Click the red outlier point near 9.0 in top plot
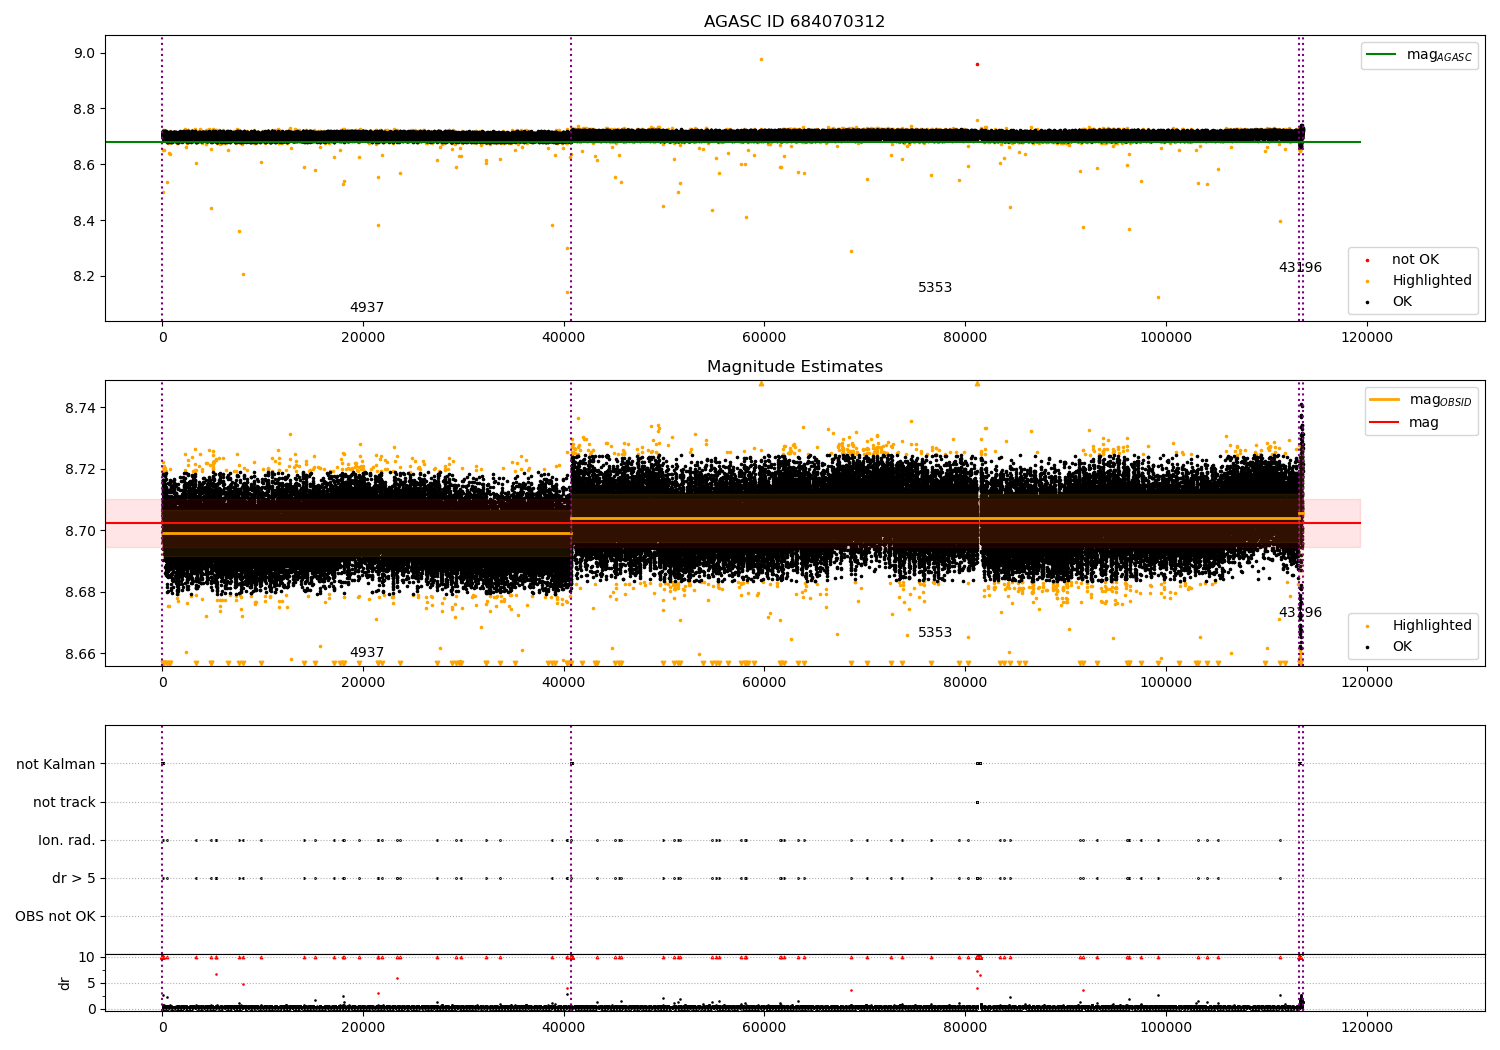Viewport: 1500px width, 1050px height. pos(977,64)
